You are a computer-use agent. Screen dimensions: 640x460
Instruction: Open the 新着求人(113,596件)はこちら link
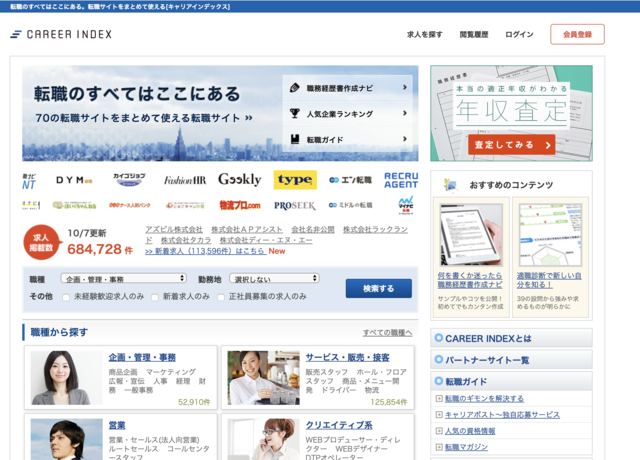tap(206, 251)
